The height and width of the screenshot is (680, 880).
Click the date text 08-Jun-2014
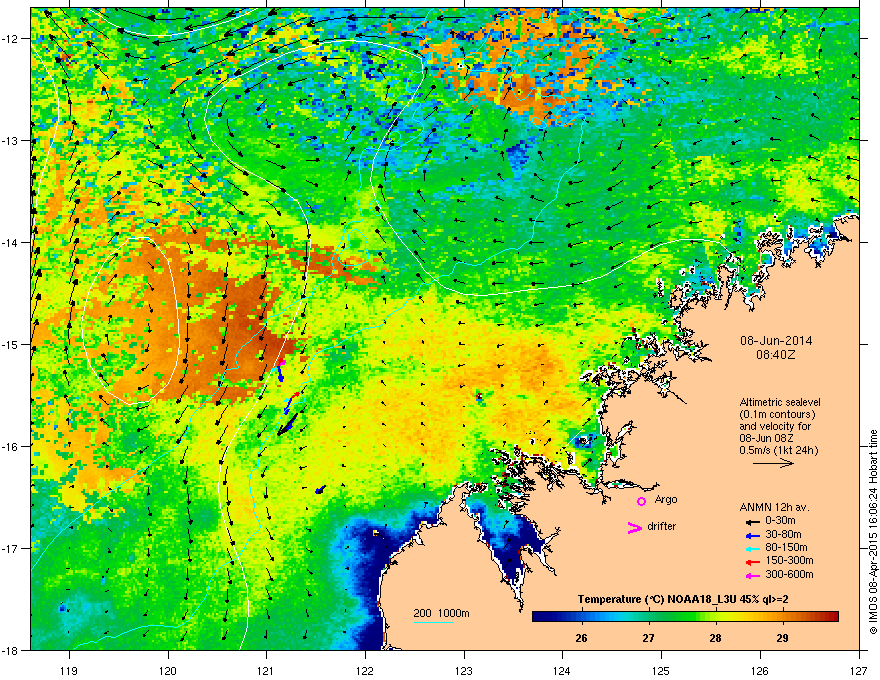776,341
